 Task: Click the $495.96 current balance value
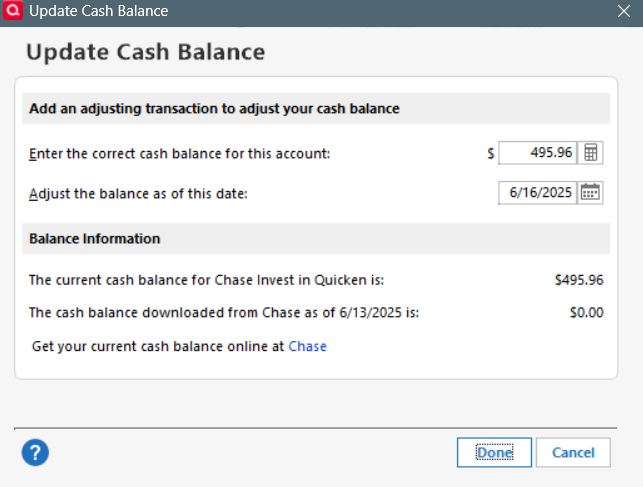click(x=579, y=280)
